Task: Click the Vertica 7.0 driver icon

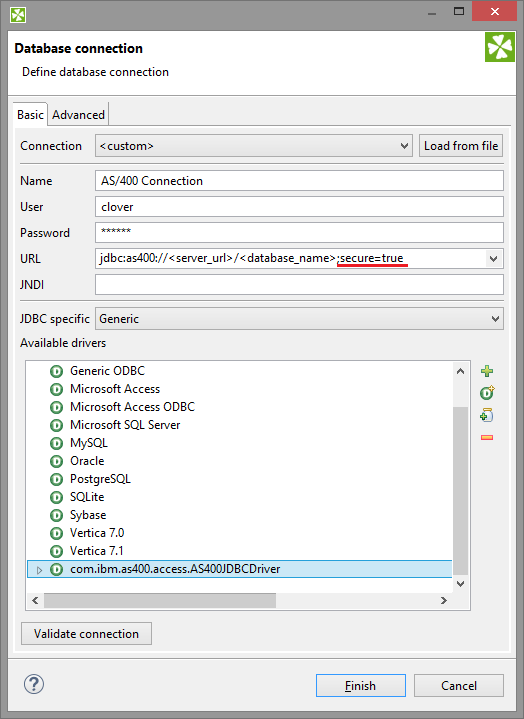Action: click(x=56, y=533)
